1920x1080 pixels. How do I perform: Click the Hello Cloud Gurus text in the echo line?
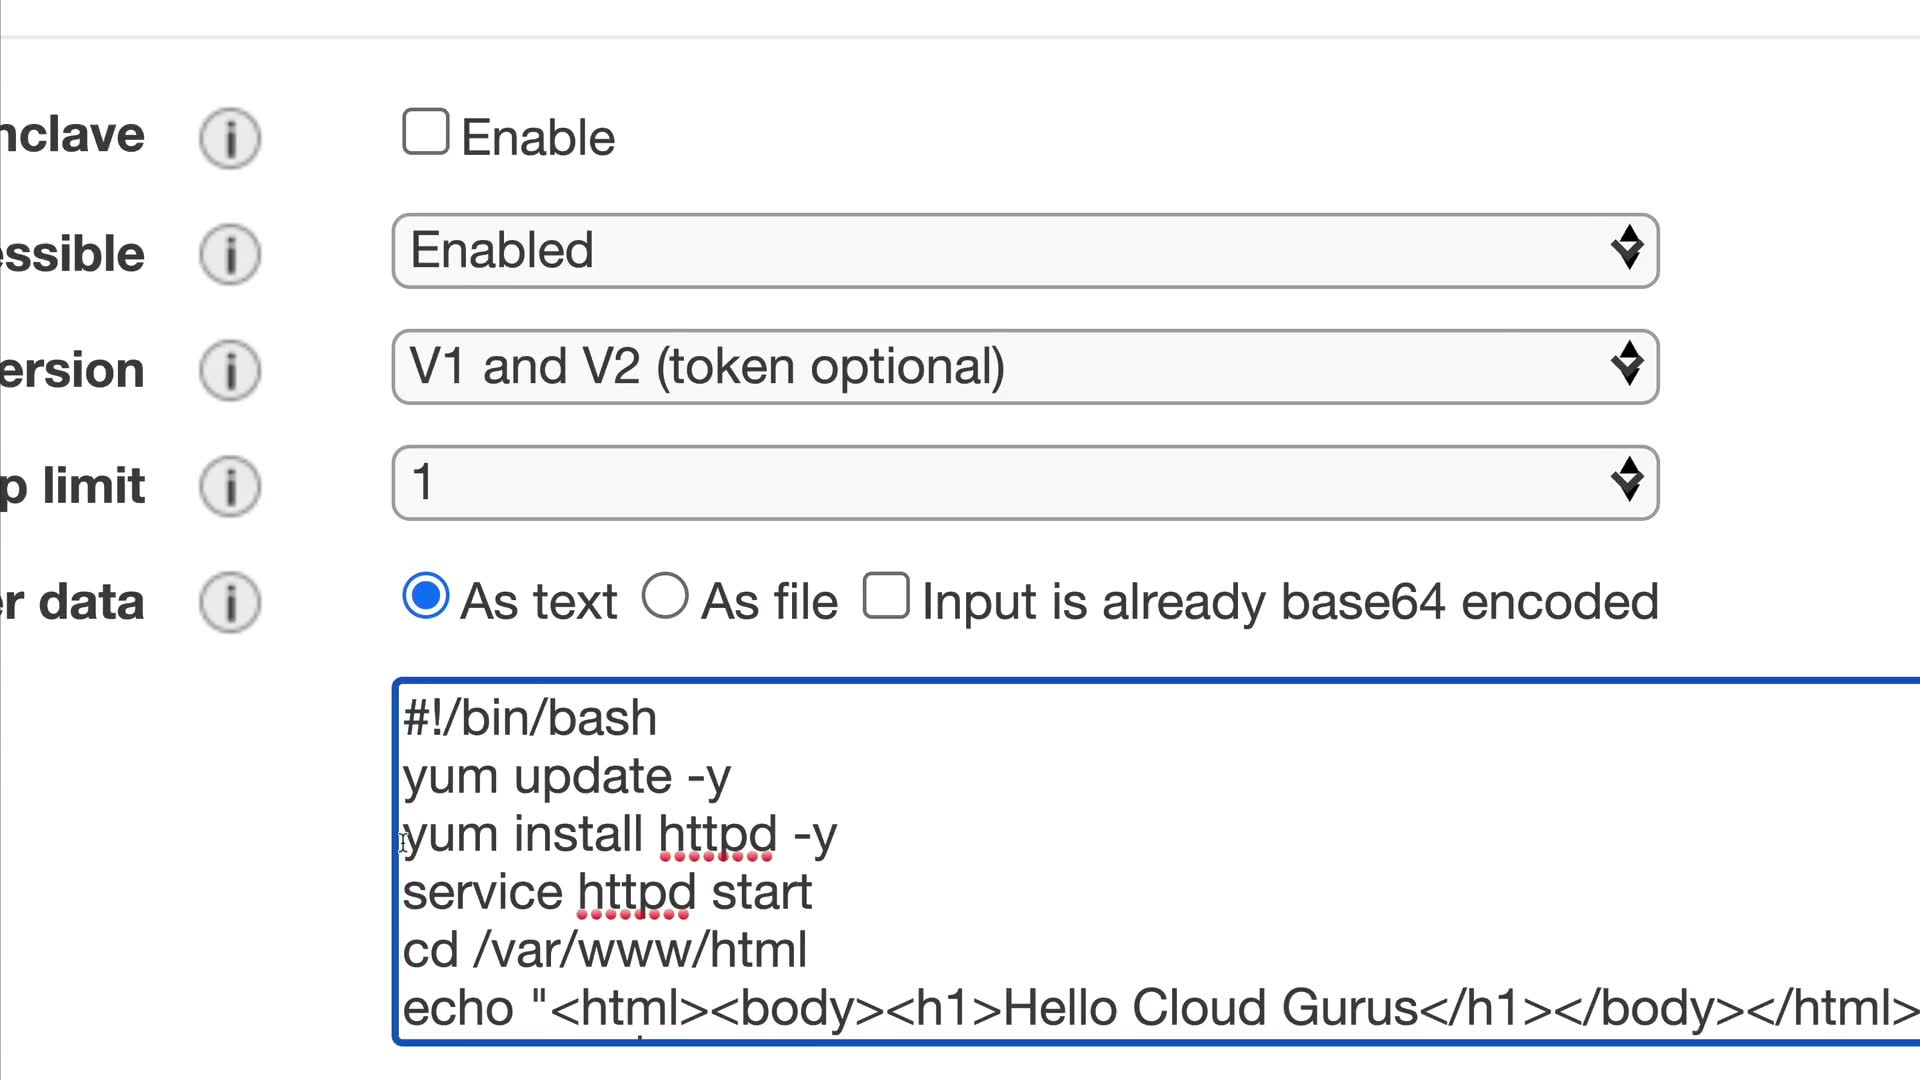[x=1210, y=1008]
